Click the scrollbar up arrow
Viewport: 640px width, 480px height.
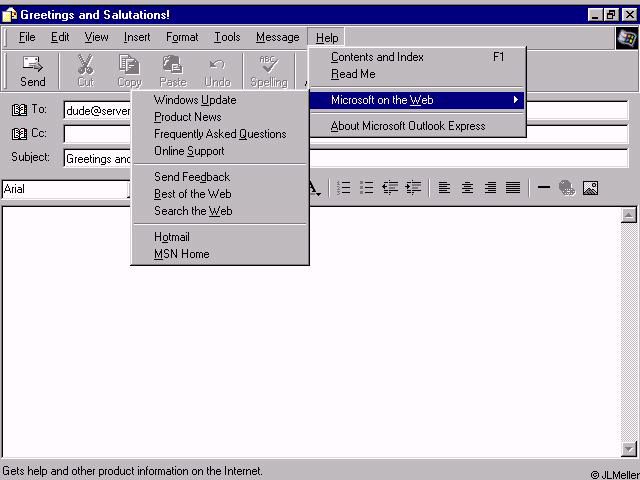629,215
